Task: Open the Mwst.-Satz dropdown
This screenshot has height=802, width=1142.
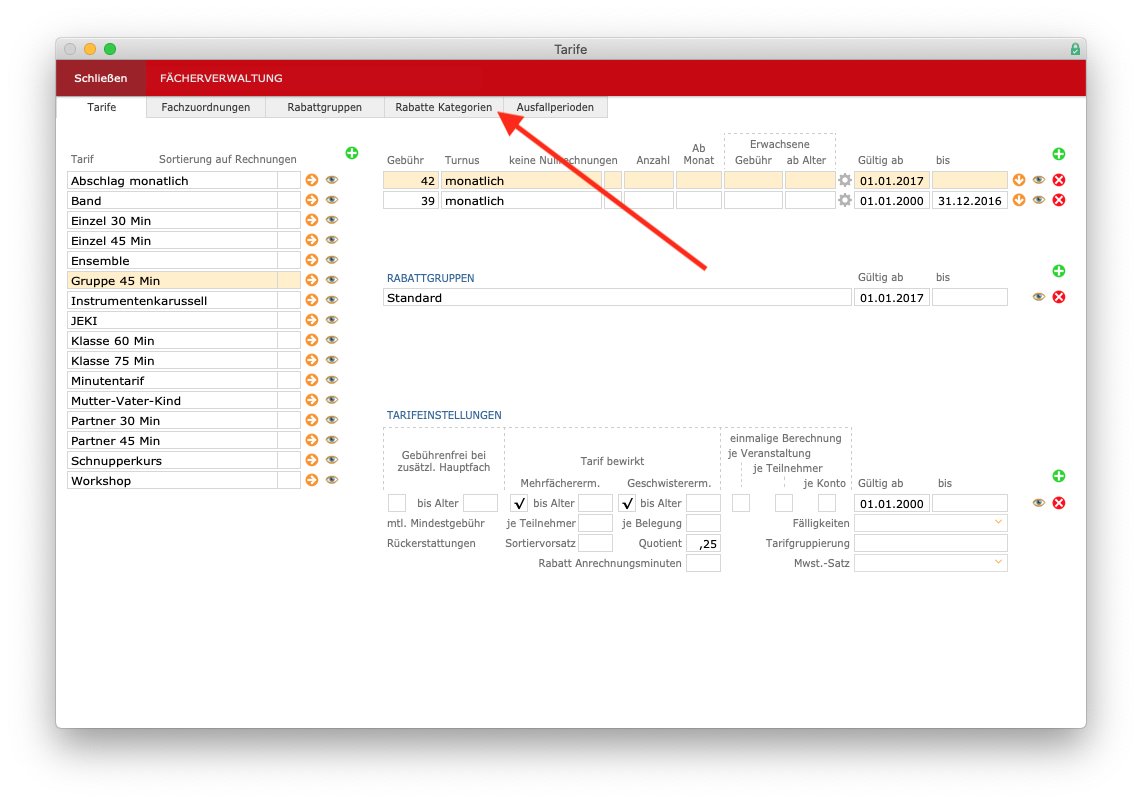Action: click(930, 563)
